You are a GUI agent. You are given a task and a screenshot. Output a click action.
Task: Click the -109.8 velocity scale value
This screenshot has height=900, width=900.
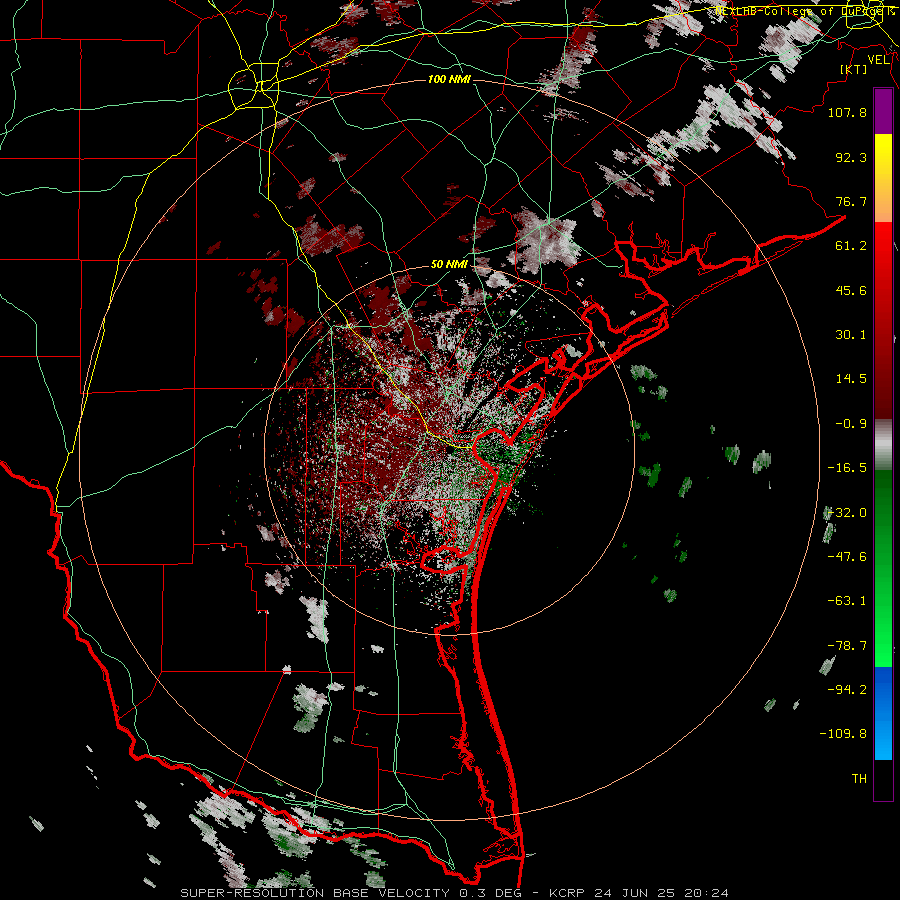843,734
